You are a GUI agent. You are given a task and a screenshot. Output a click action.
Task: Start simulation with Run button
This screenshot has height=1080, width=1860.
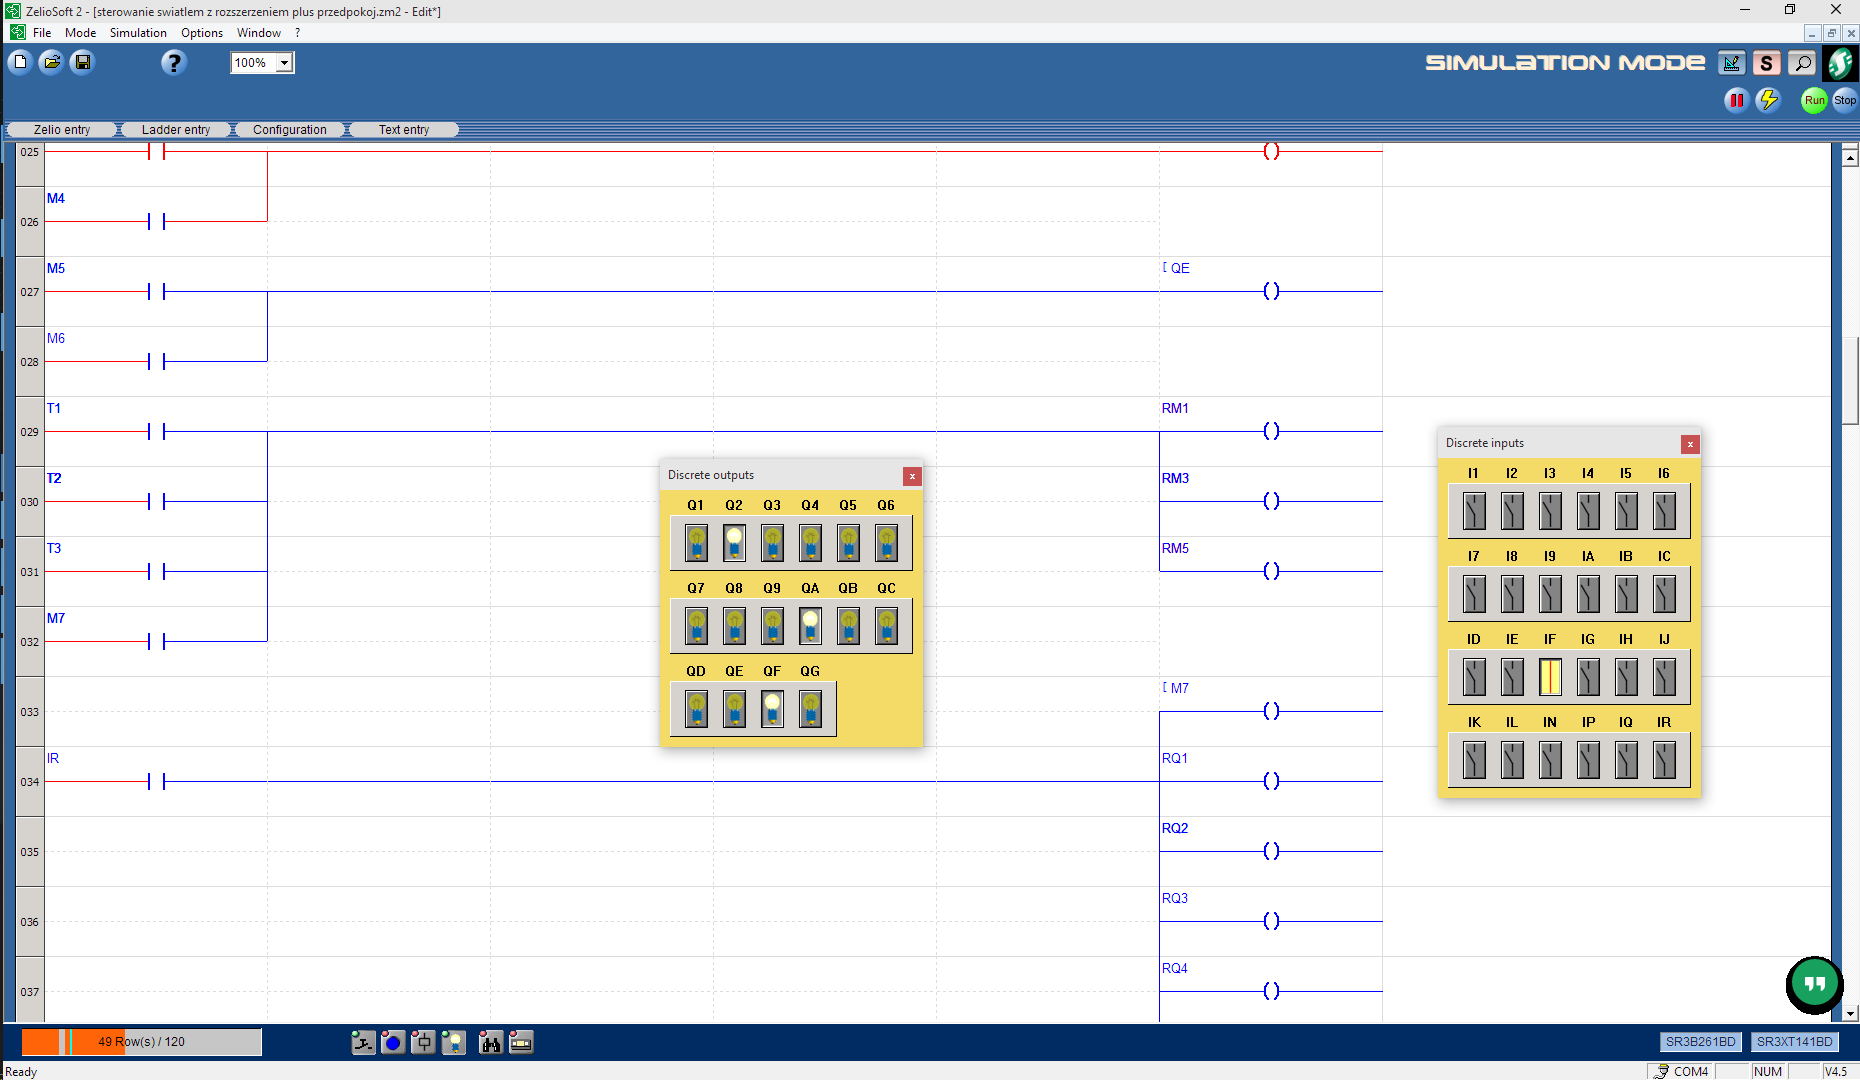tap(1814, 100)
